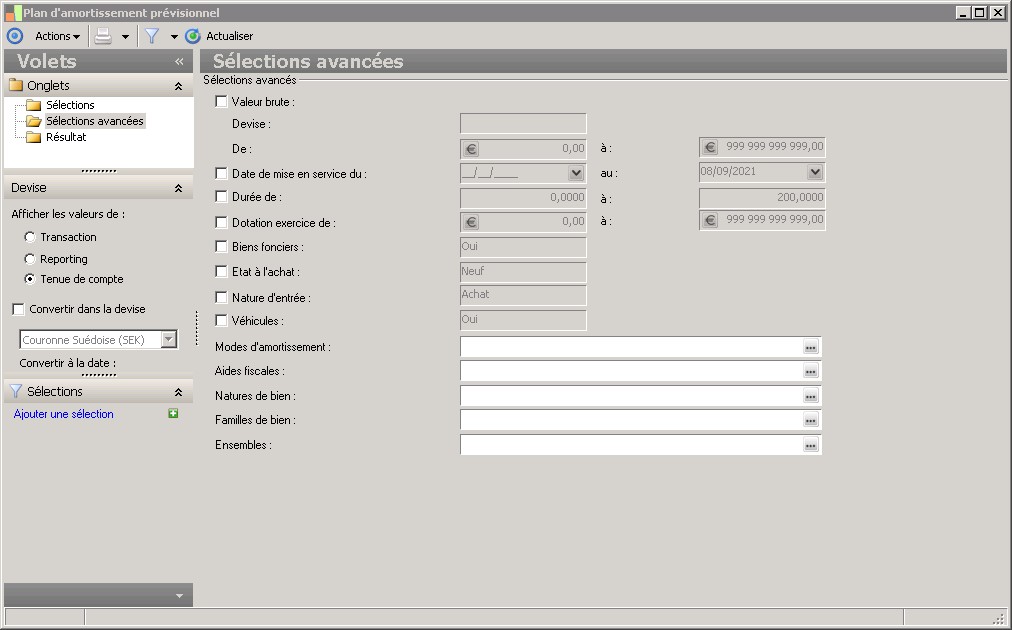Click the Onglets folder icon in the panel header
This screenshot has width=1012, height=630.
coord(16,85)
